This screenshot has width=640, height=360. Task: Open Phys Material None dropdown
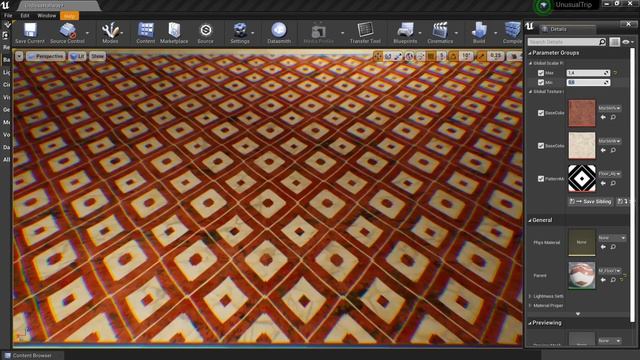click(612, 238)
